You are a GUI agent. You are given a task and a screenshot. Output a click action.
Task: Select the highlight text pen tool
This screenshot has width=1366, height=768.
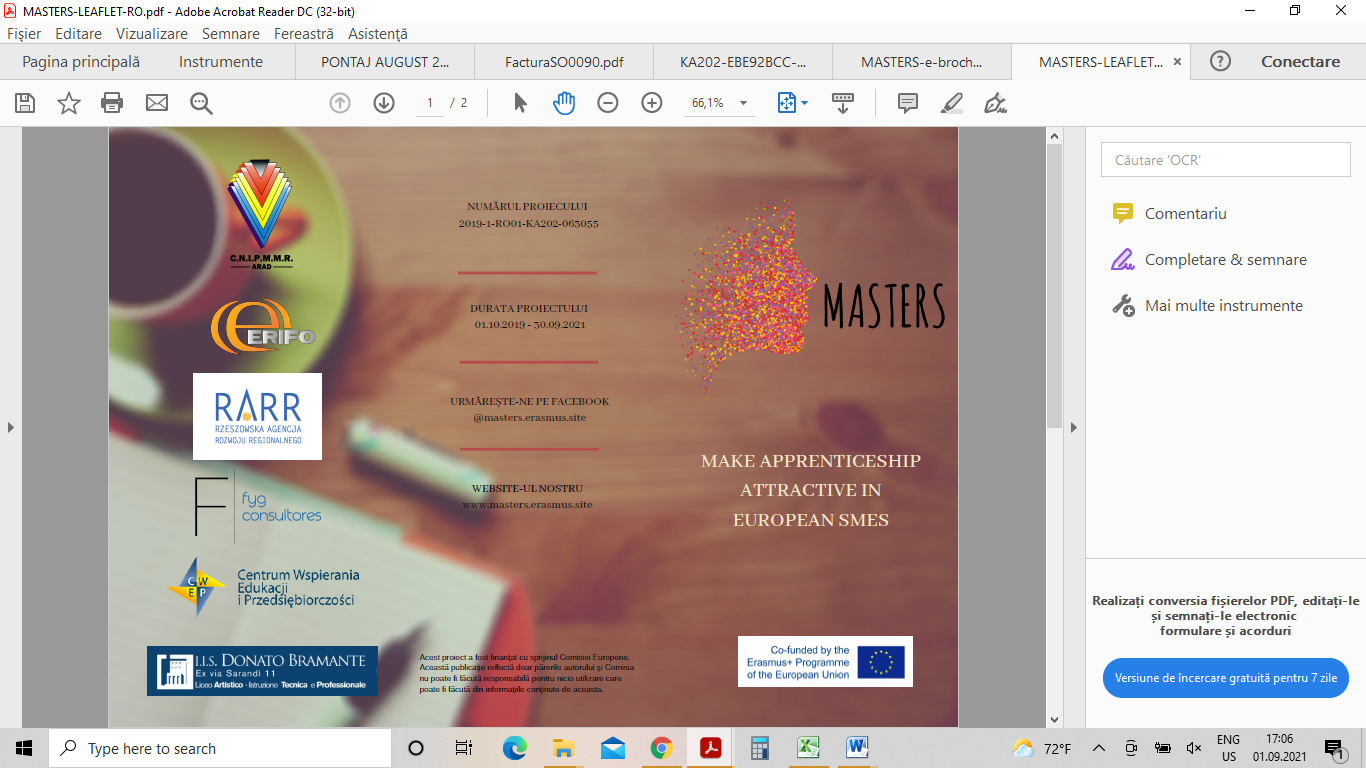(x=952, y=103)
